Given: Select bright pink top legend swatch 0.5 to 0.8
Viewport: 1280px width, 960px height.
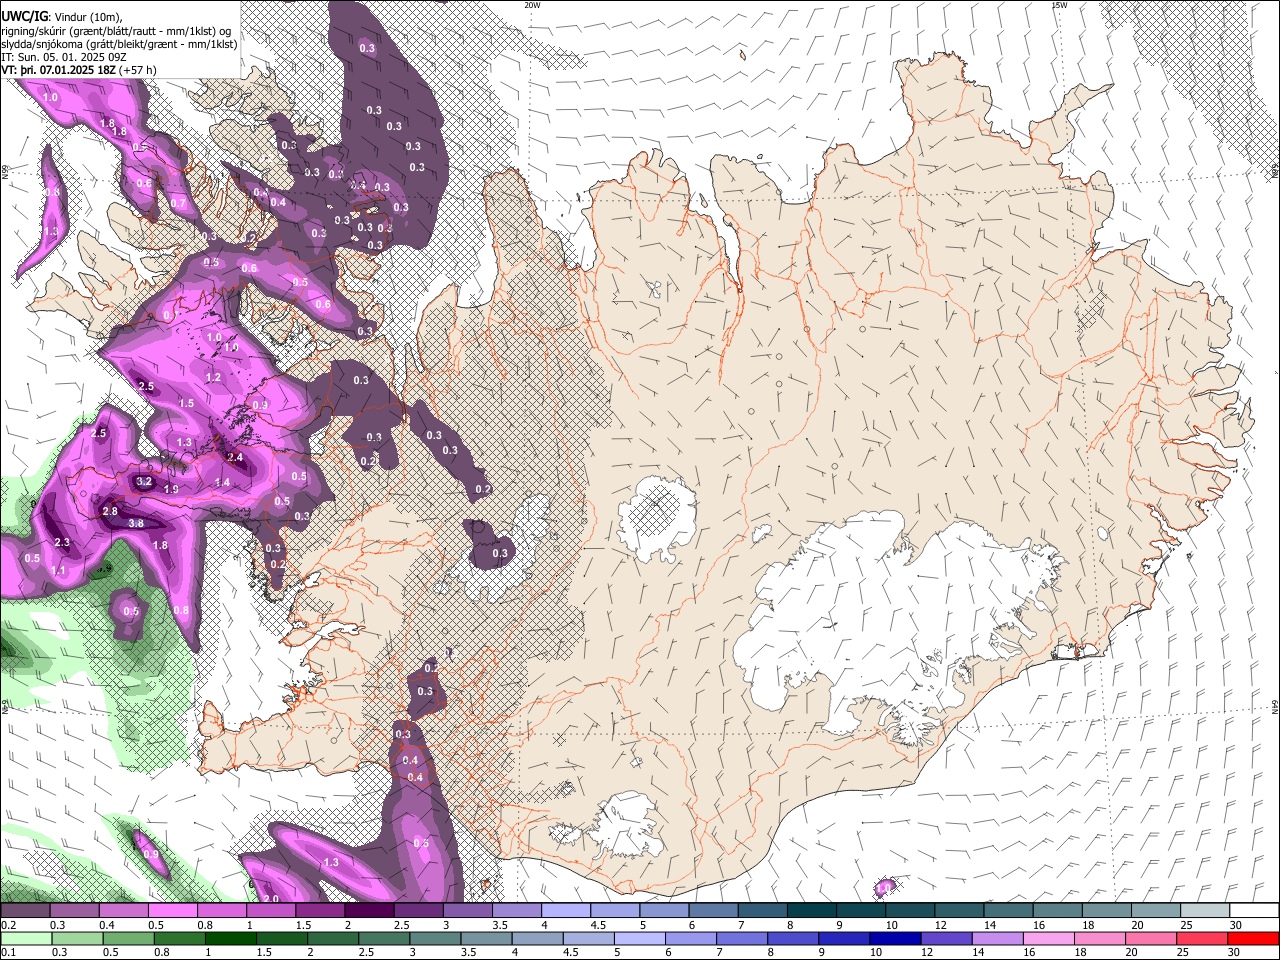Looking at the screenshot, I should pyautogui.click(x=172, y=911).
